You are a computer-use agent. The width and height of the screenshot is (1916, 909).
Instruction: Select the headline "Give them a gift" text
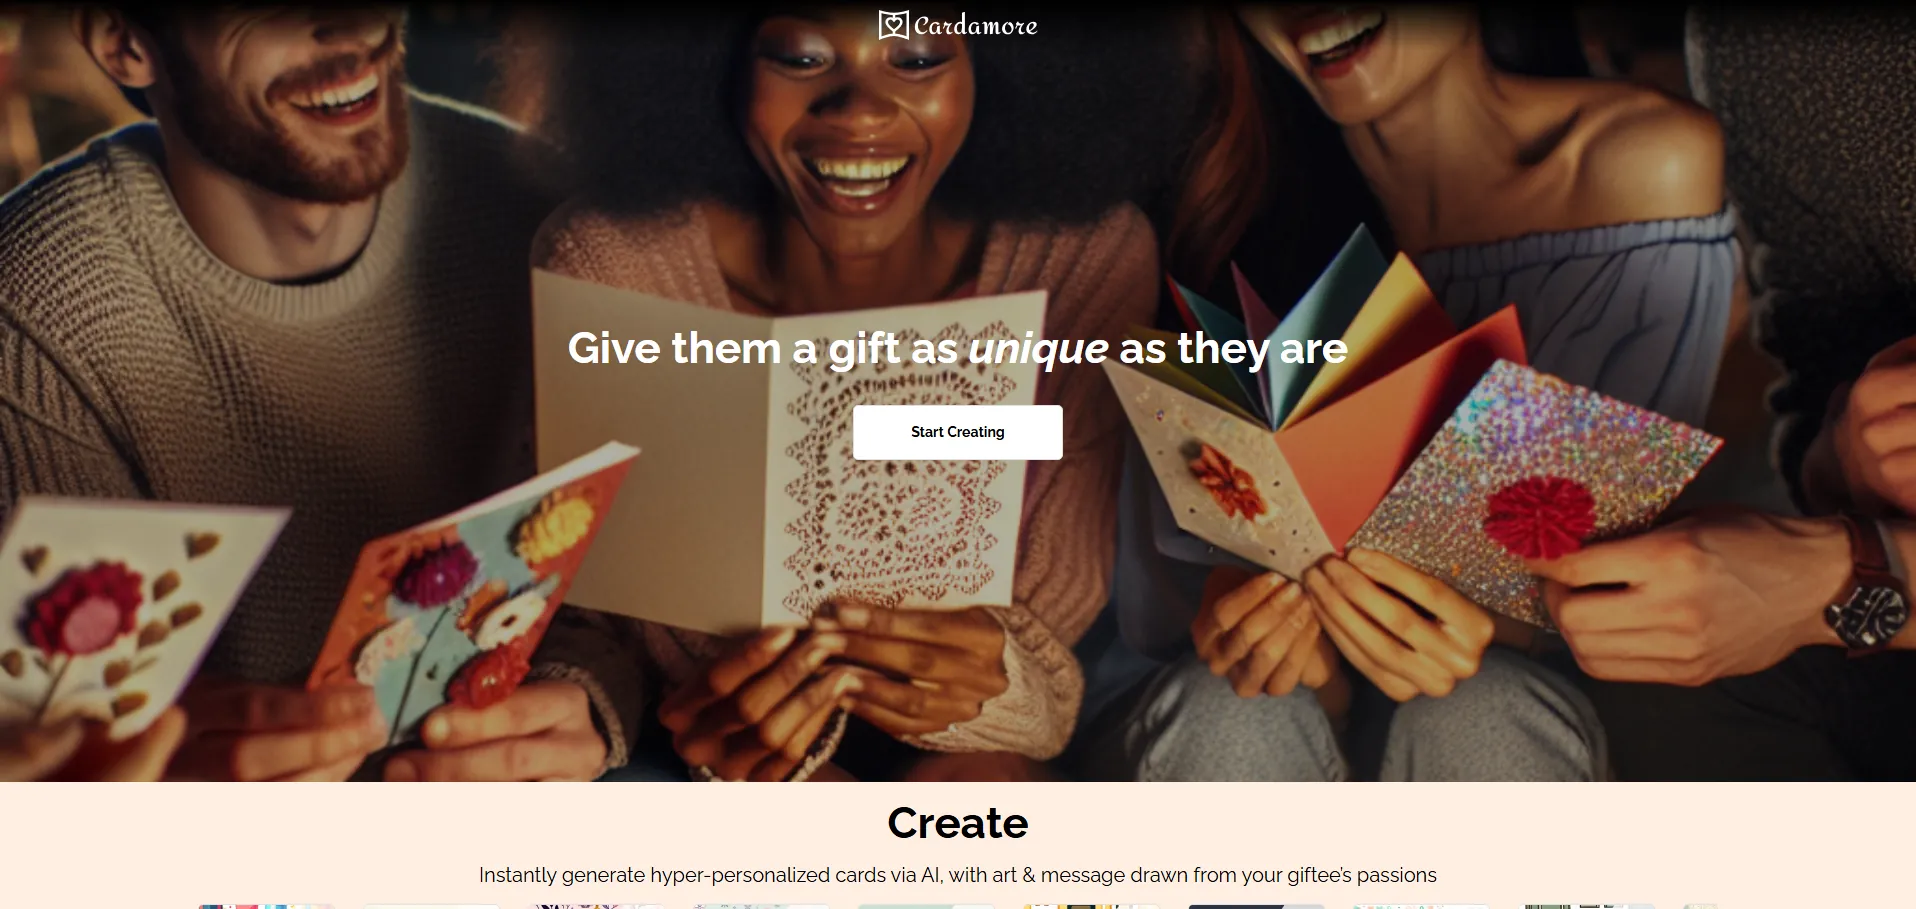coord(735,349)
